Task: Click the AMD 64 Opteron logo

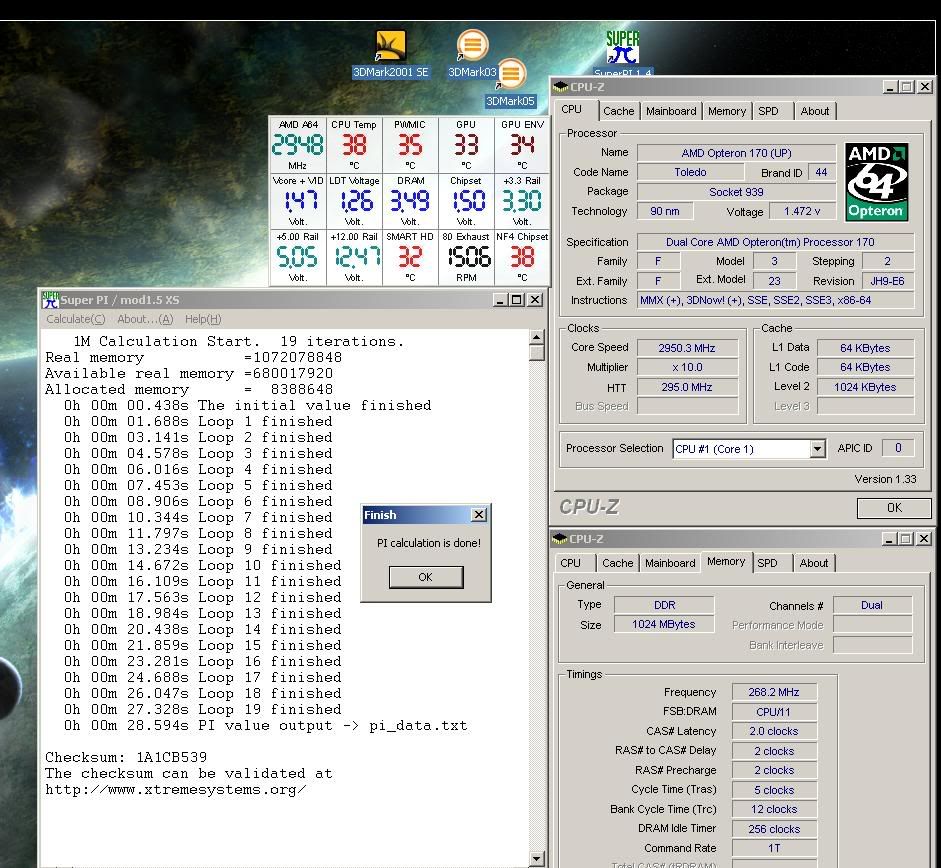Action: (x=876, y=181)
